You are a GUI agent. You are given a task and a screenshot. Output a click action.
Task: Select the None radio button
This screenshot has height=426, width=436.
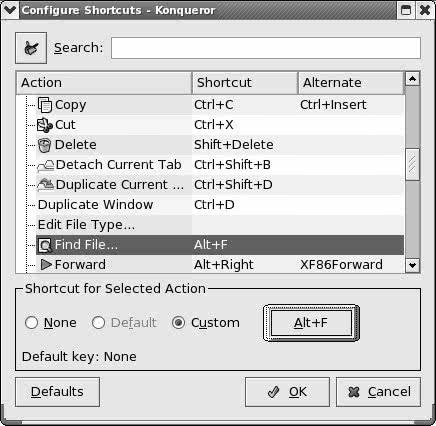tap(31, 323)
